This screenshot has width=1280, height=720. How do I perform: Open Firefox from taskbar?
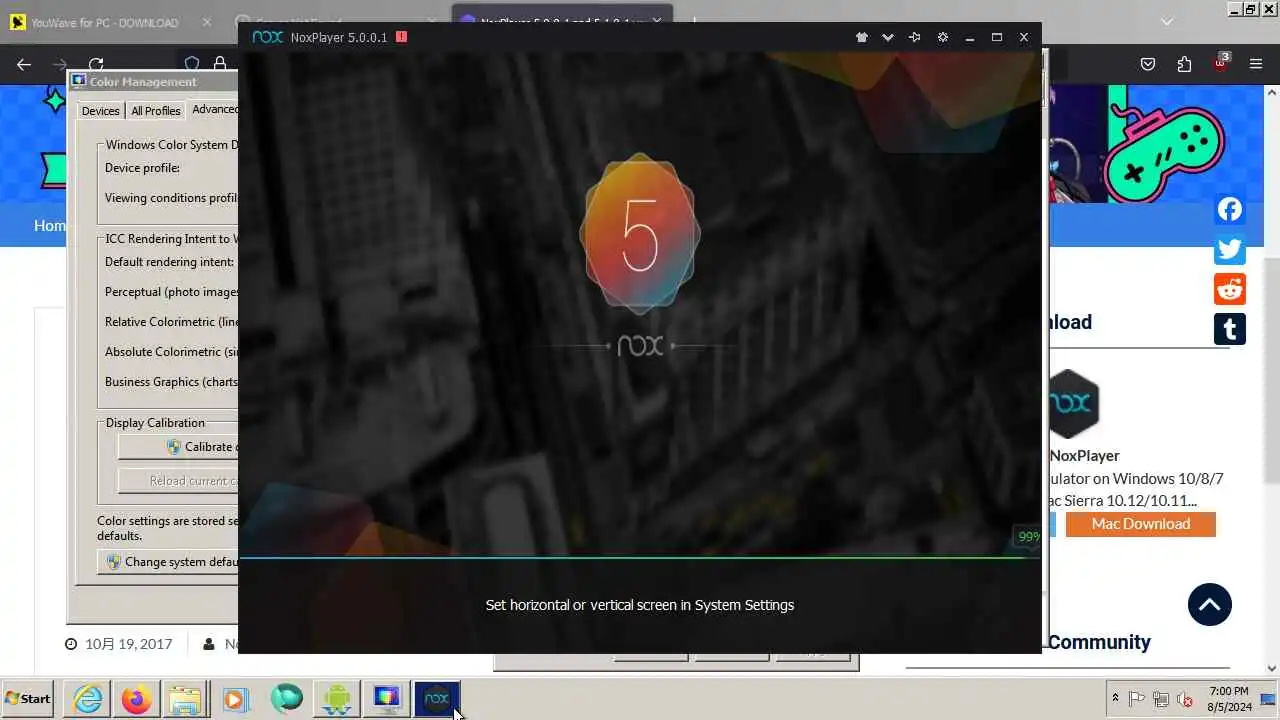click(137, 699)
